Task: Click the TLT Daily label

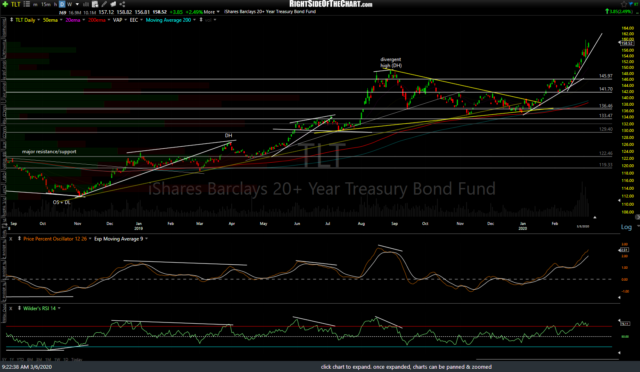Action: click(25, 20)
